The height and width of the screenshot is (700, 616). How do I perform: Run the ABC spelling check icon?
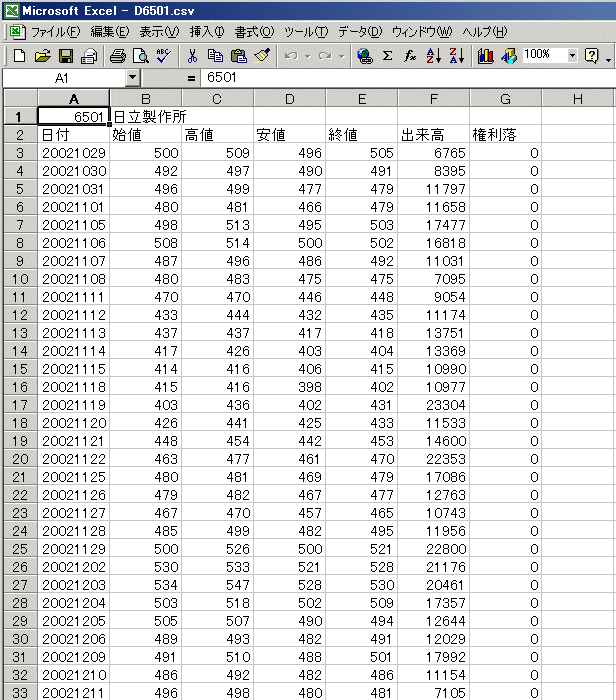pyautogui.click(x=164, y=56)
